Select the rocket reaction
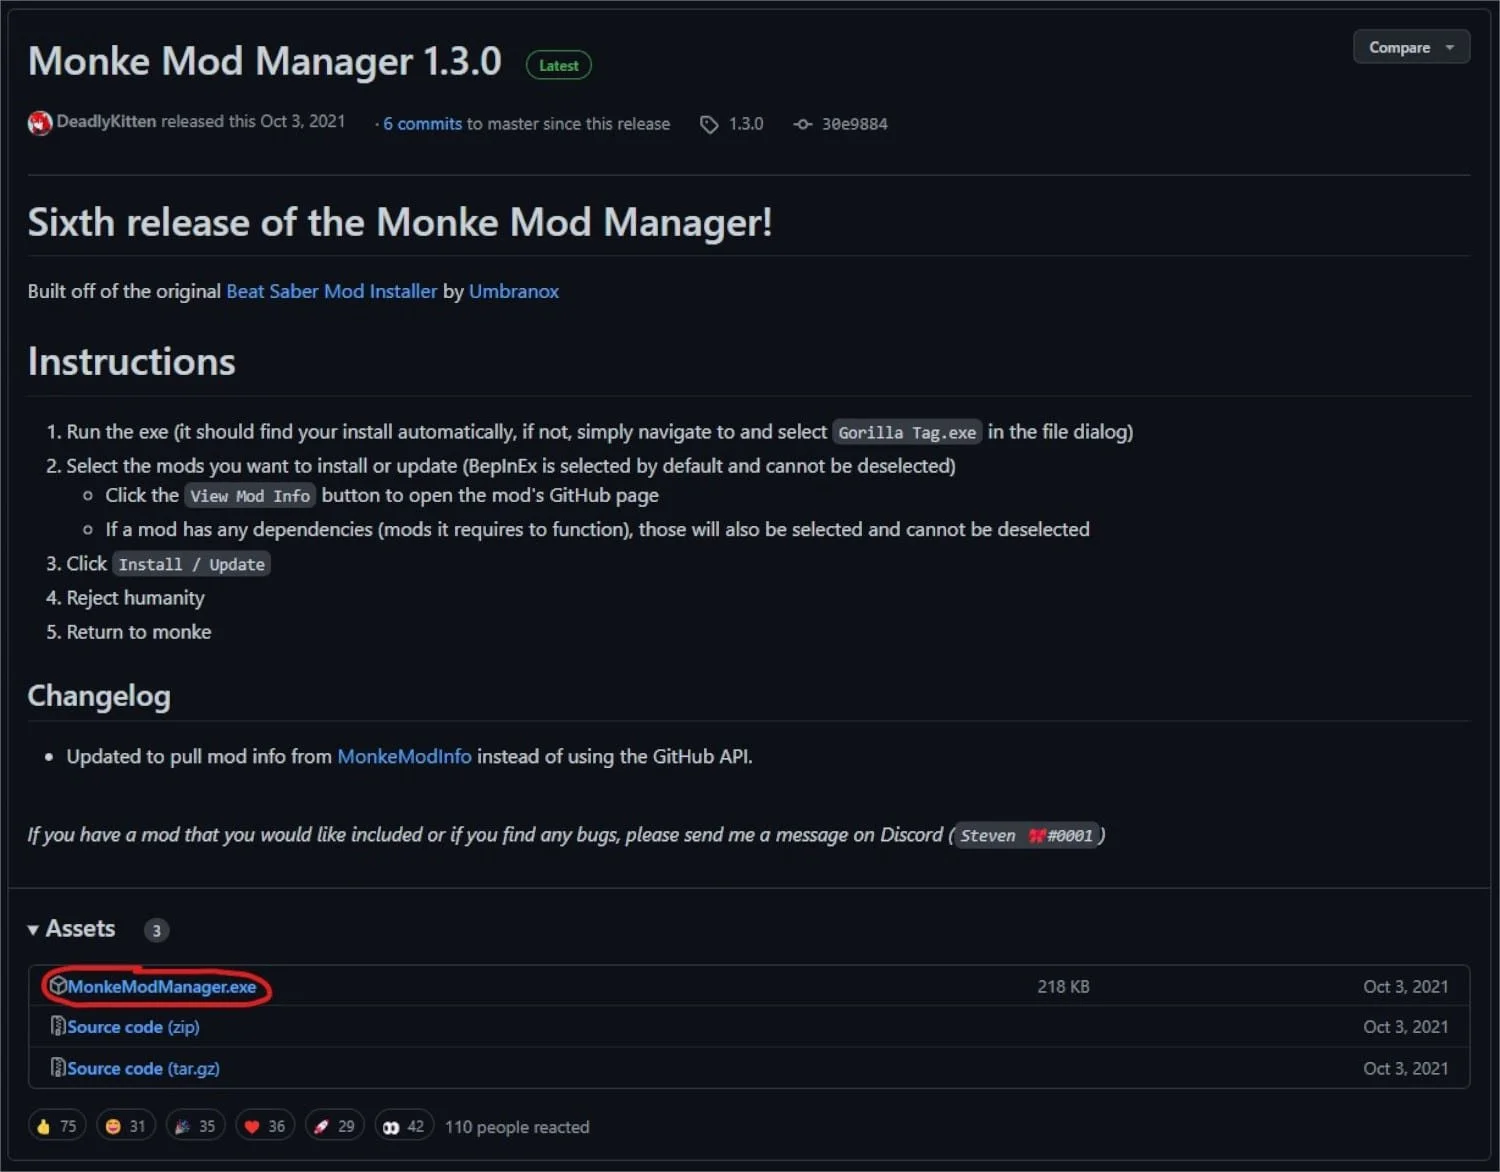The image size is (1500, 1172). click(x=334, y=1124)
